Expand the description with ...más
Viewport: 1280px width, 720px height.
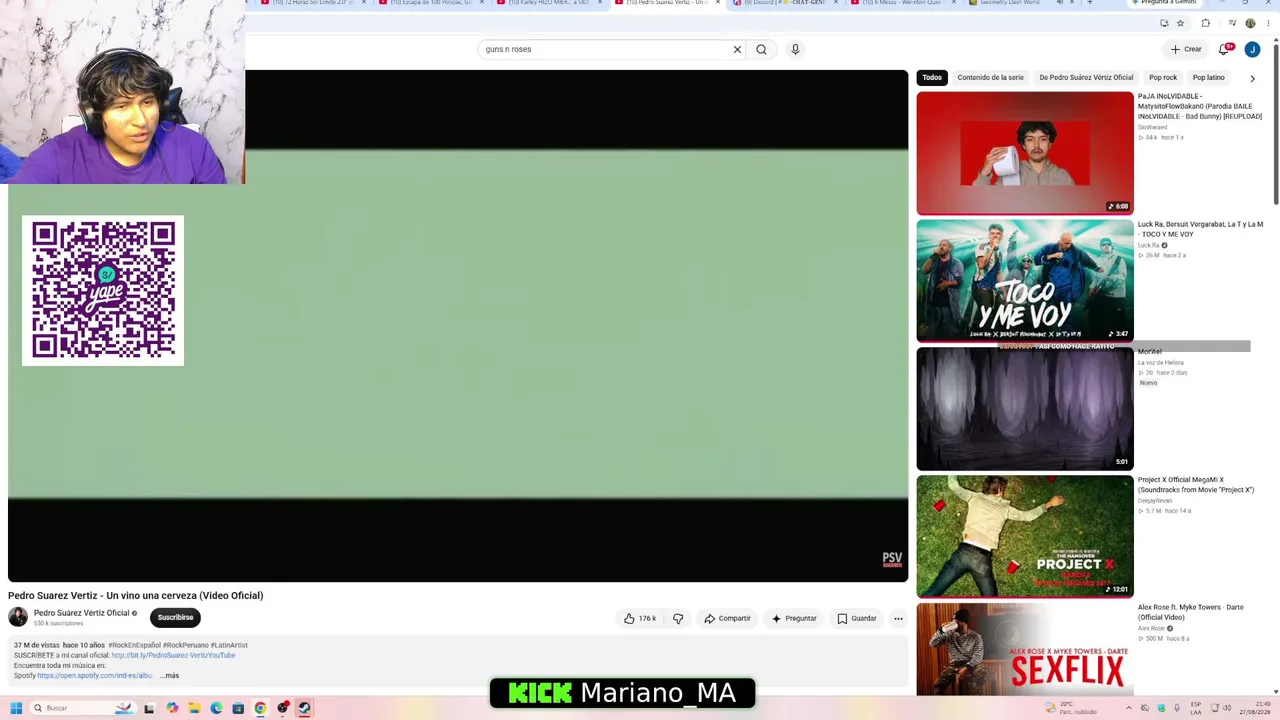pyautogui.click(x=170, y=676)
